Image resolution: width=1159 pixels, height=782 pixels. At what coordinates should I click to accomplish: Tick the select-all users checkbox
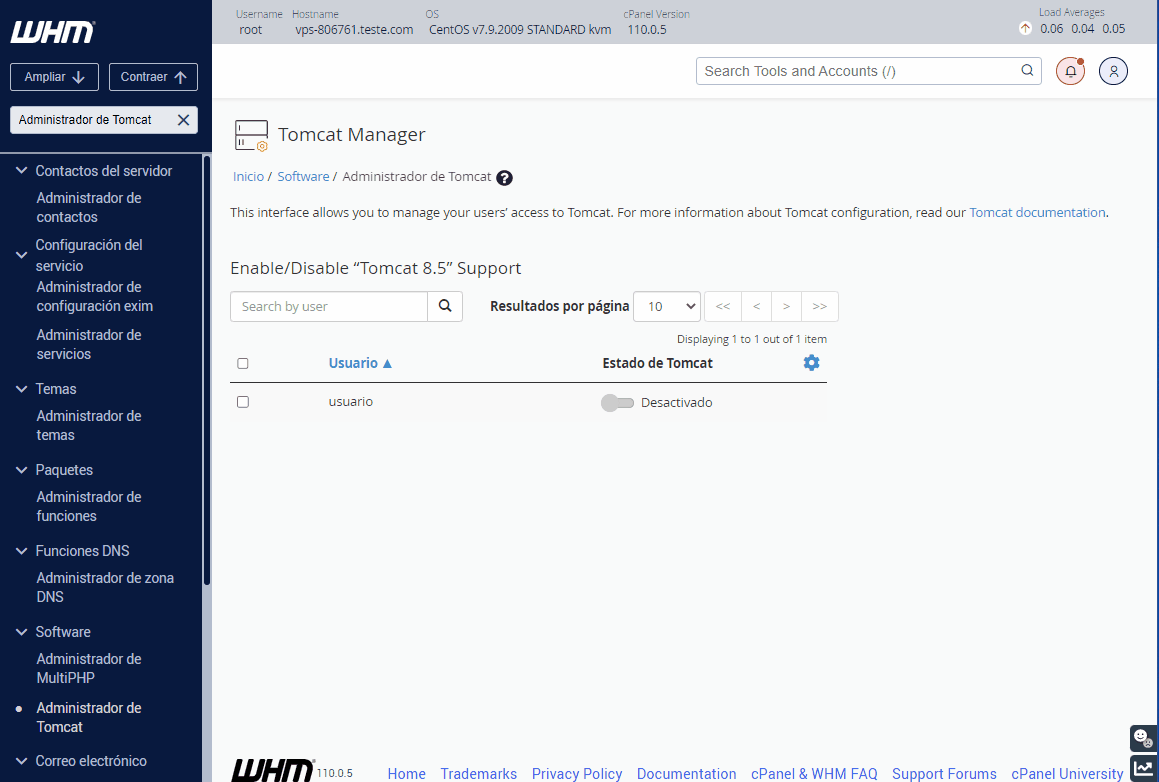coord(242,363)
